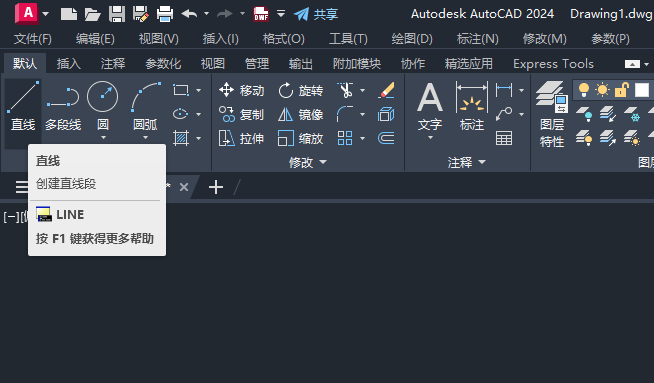
Task: Select the Dimension (标注) tool
Action: (x=472, y=106)
